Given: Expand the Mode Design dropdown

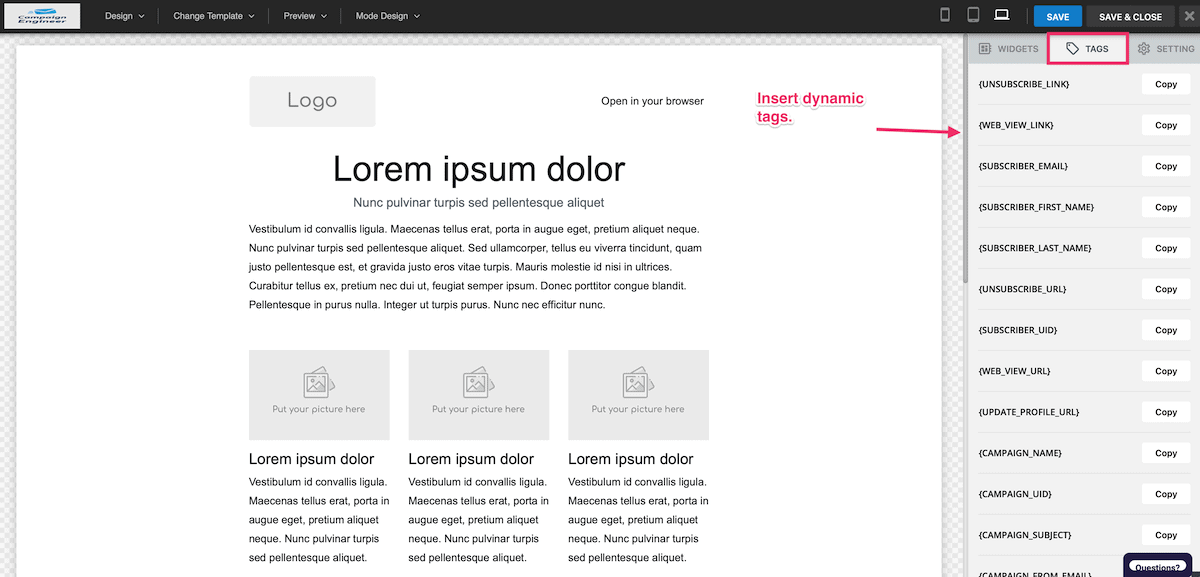Looking at the screenshot, I should click(387, 16).
